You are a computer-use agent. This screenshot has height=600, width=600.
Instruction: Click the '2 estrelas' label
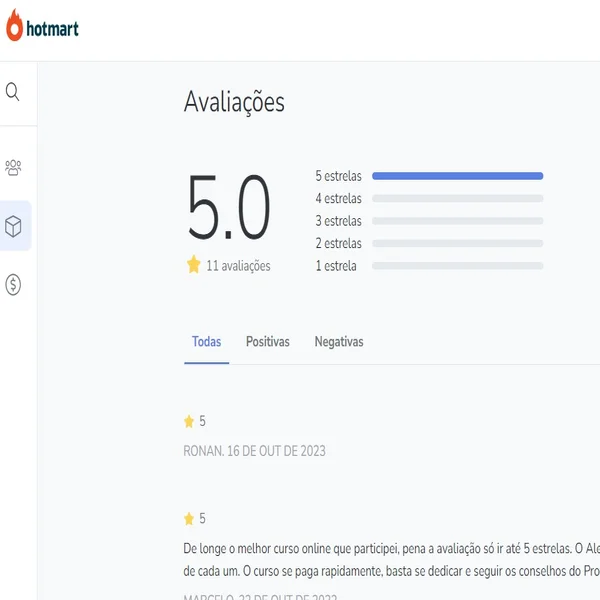click(339, 243)
